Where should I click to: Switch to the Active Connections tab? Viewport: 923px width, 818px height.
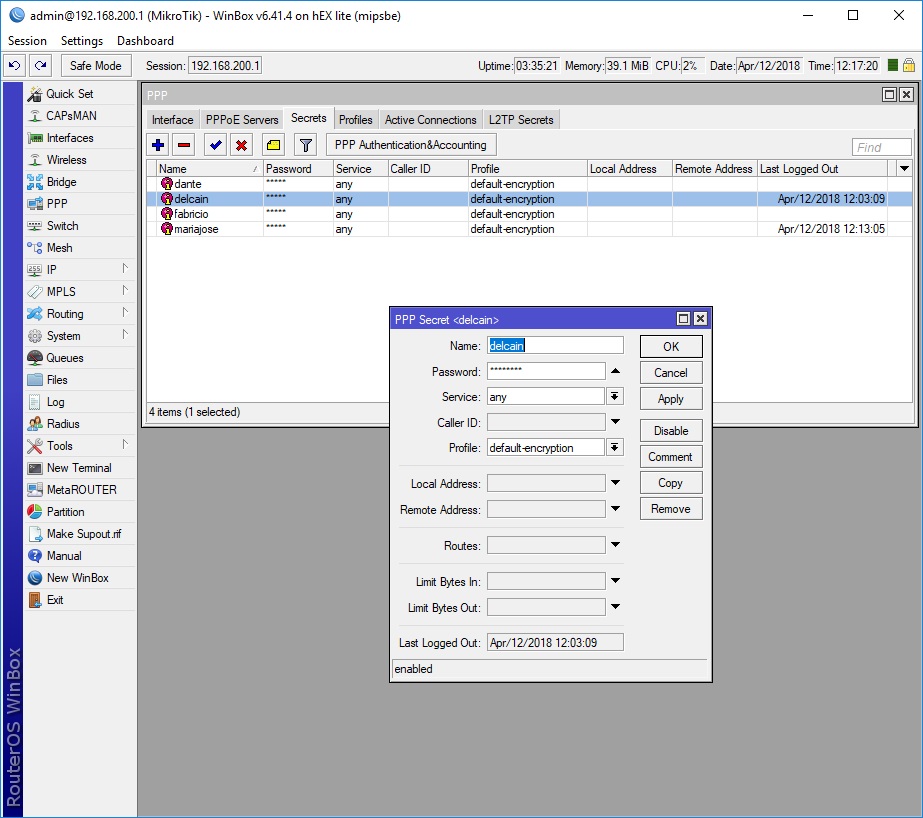(430, 120)
